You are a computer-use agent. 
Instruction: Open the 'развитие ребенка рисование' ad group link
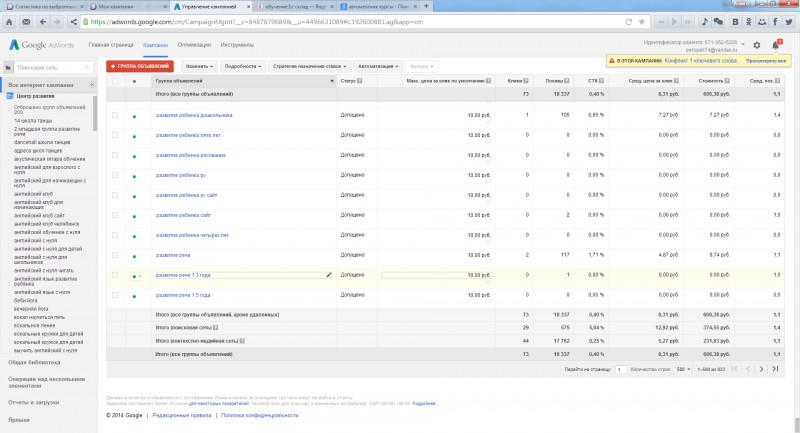coord(191,155)
